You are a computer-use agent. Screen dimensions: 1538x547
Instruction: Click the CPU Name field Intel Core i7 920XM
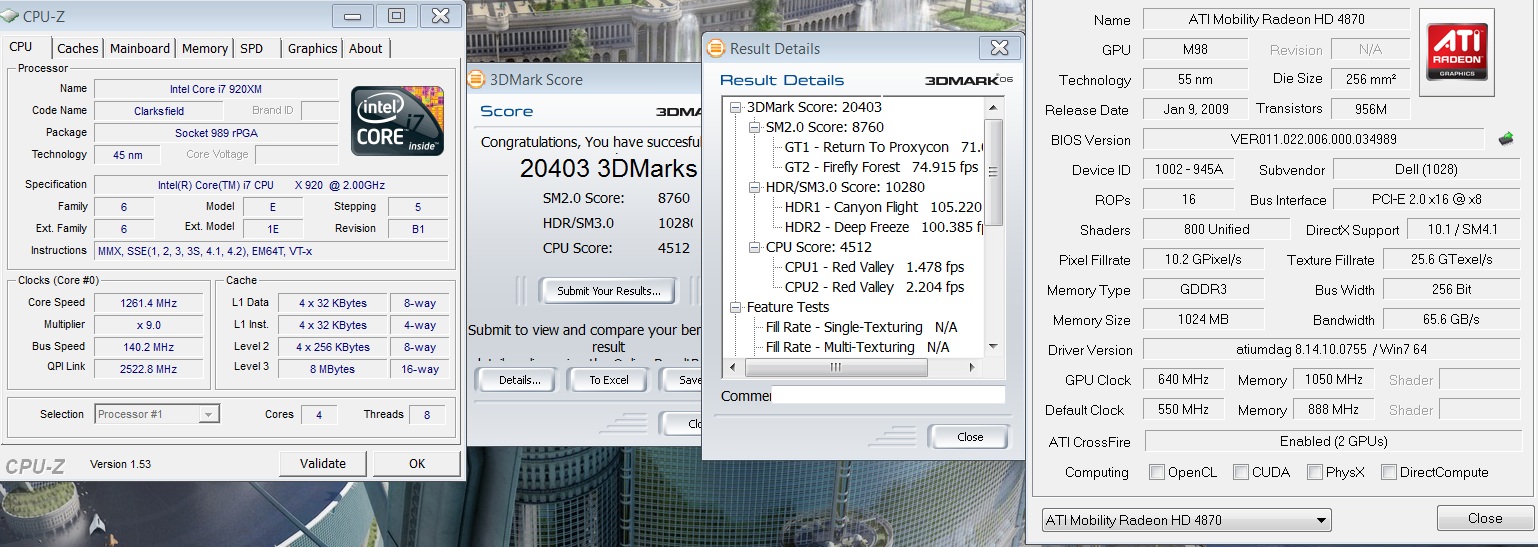tap(216, 88)
